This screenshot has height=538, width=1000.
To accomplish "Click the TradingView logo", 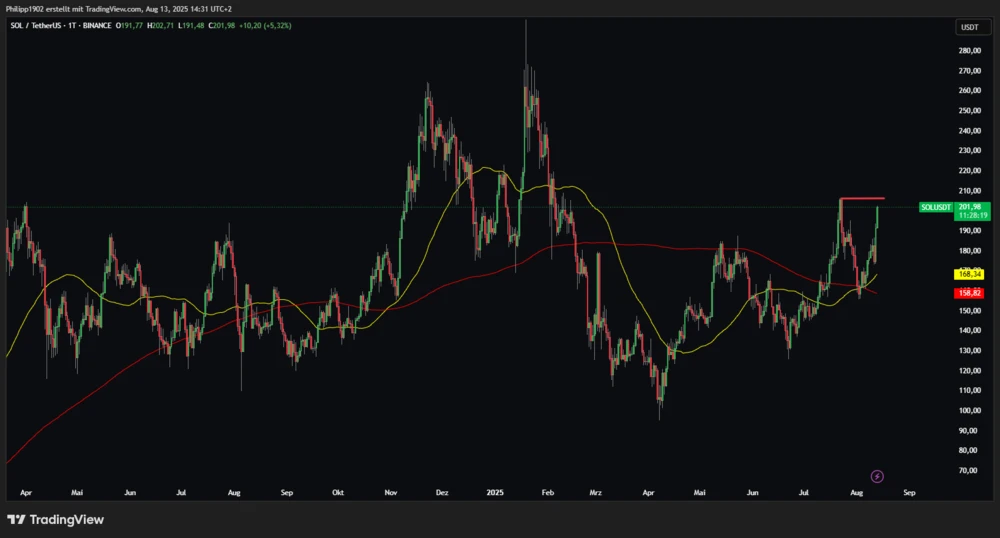I will (55, 519).
